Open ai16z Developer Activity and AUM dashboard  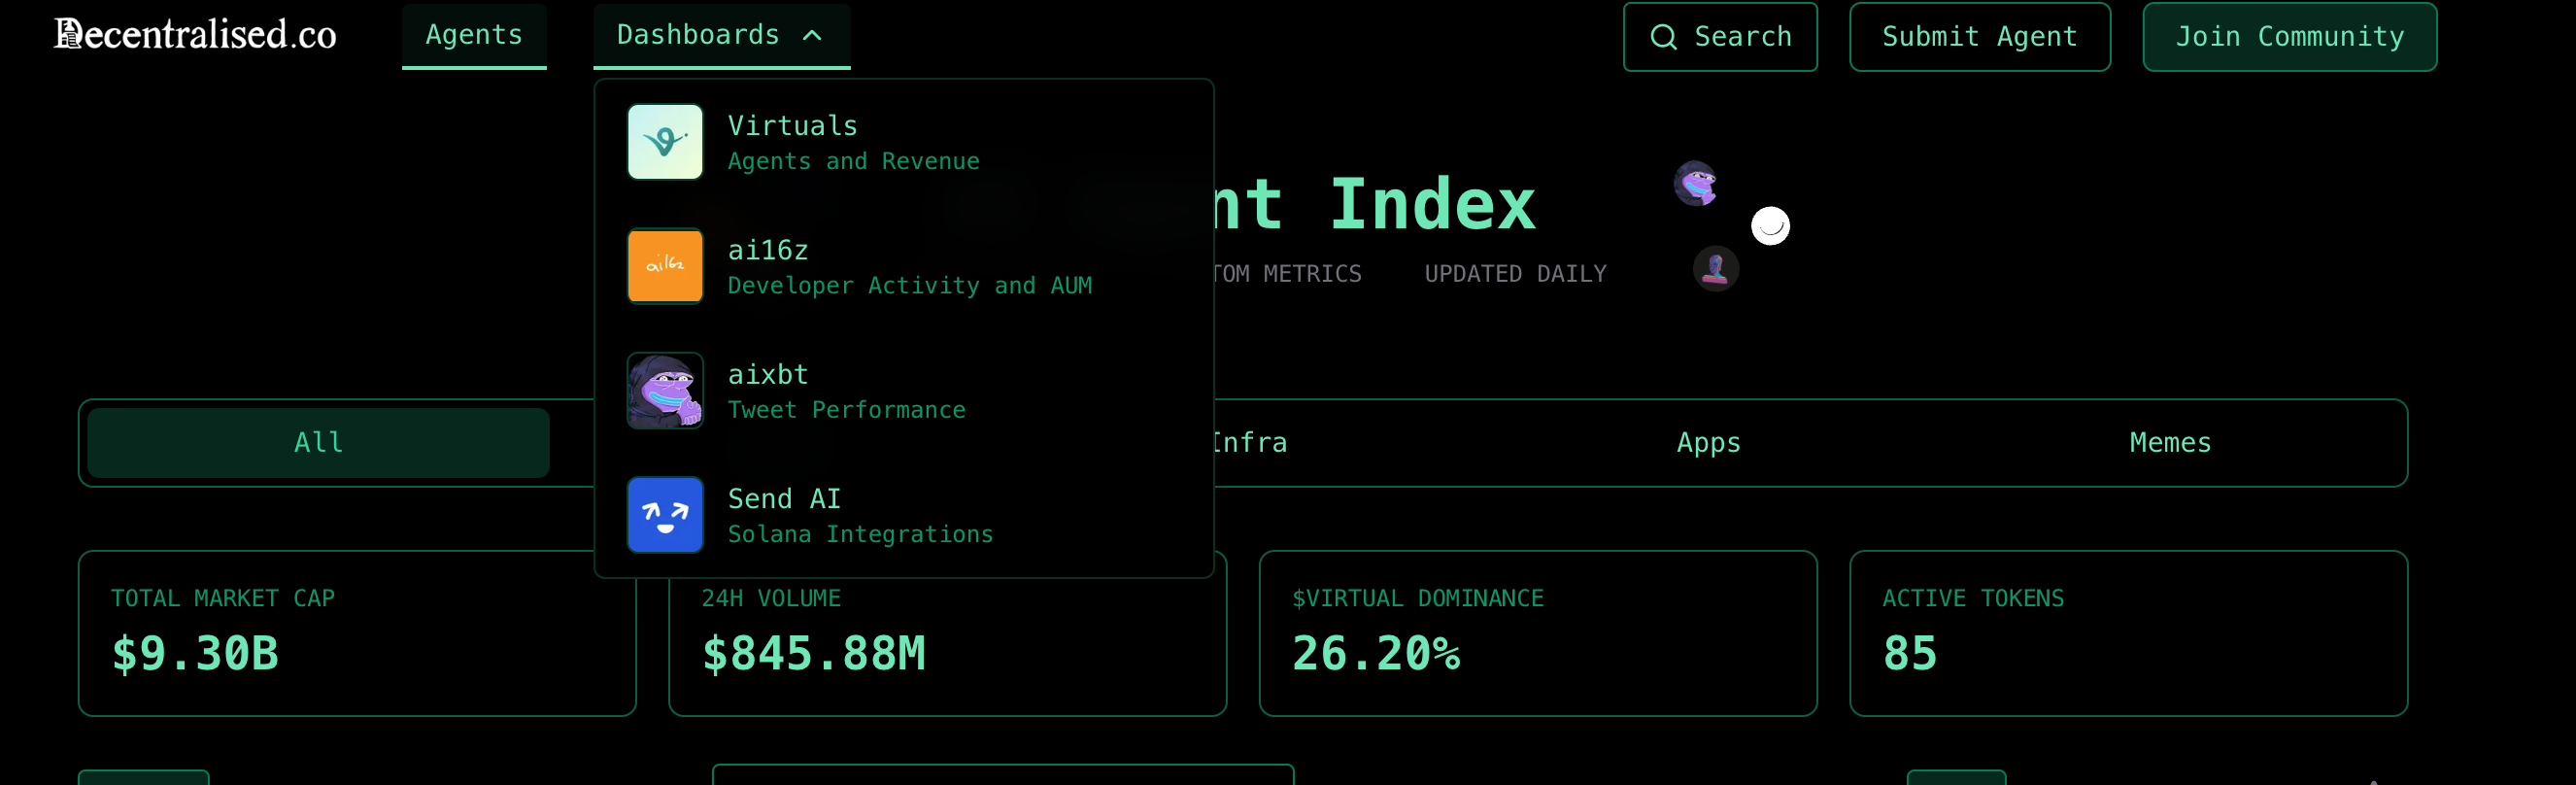(908, 267)
